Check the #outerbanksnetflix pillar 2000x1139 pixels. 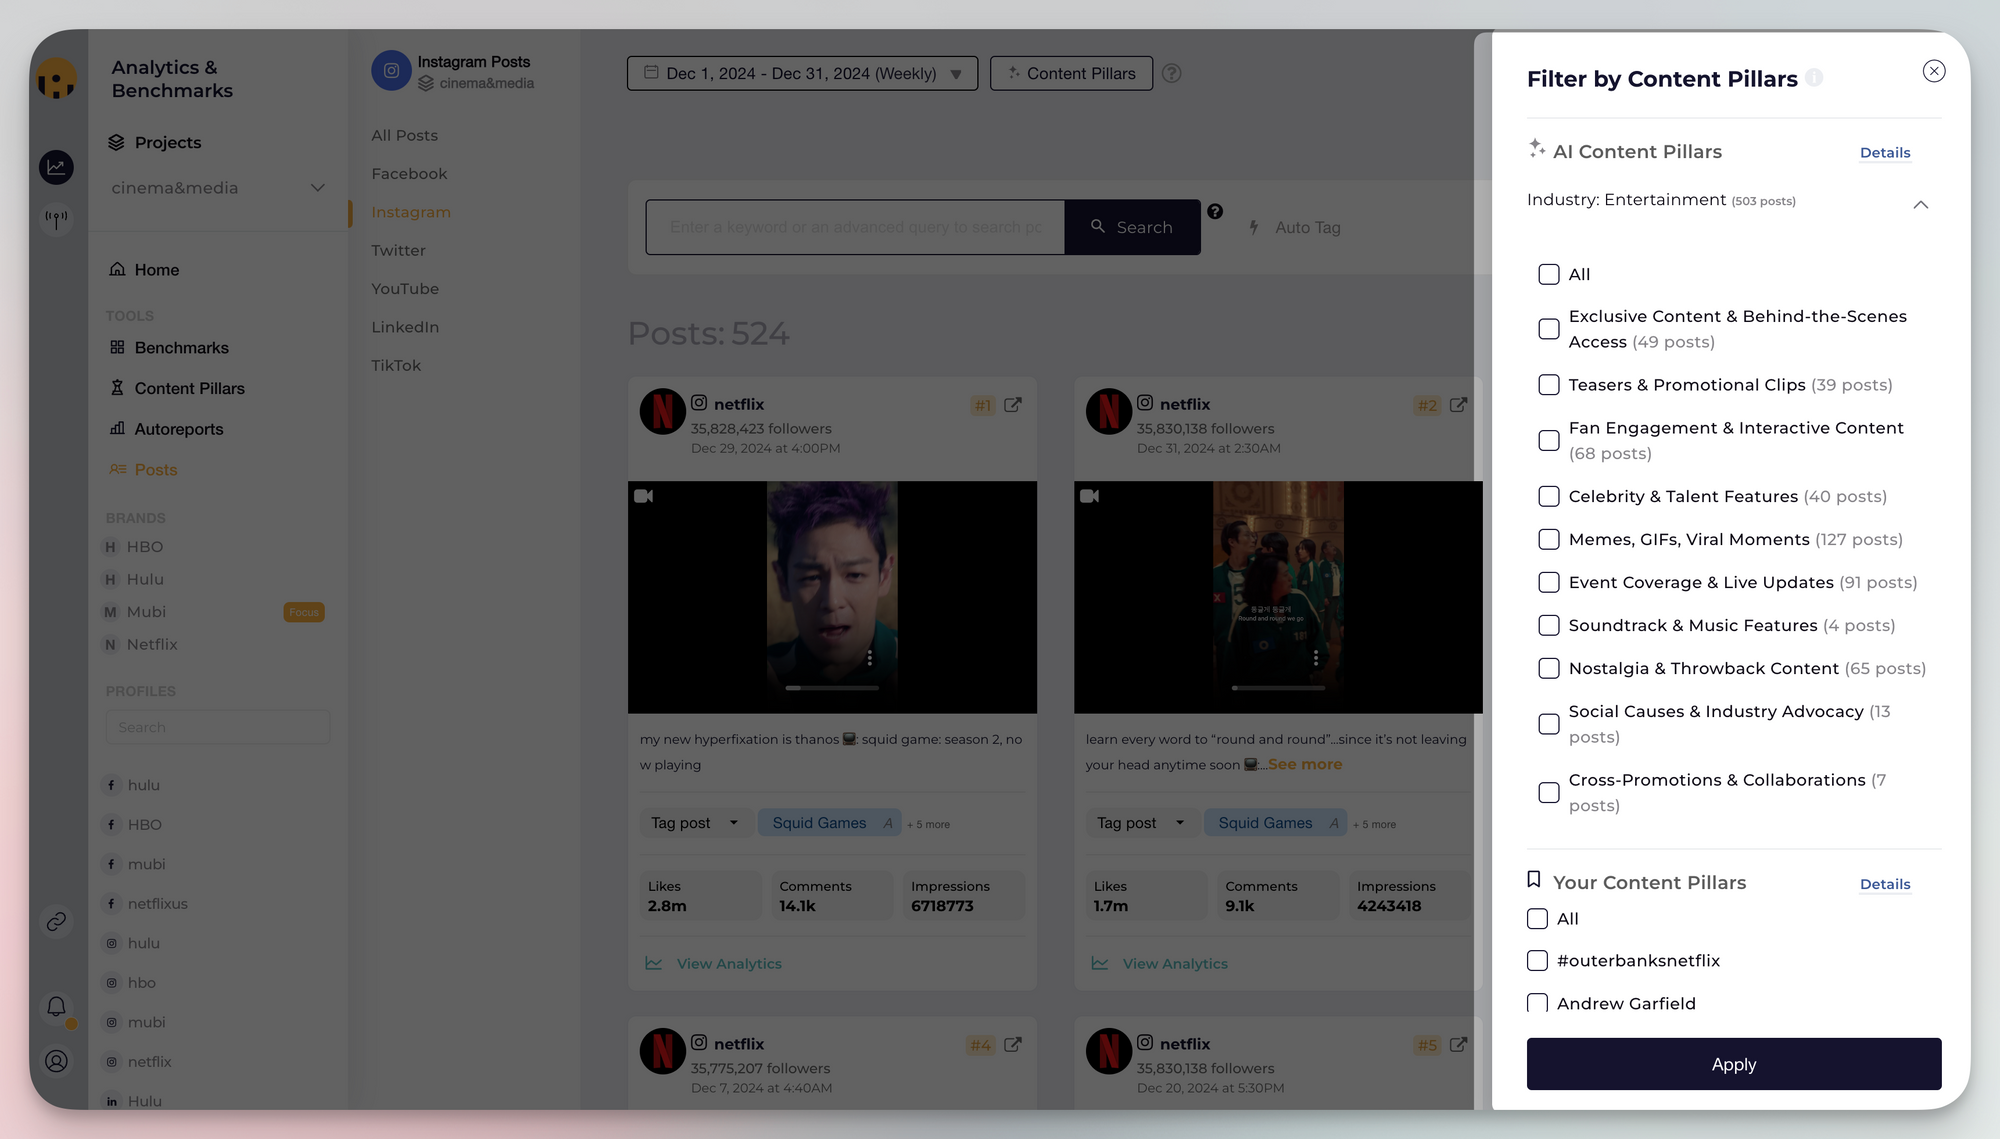click(x=1537, y=961)
